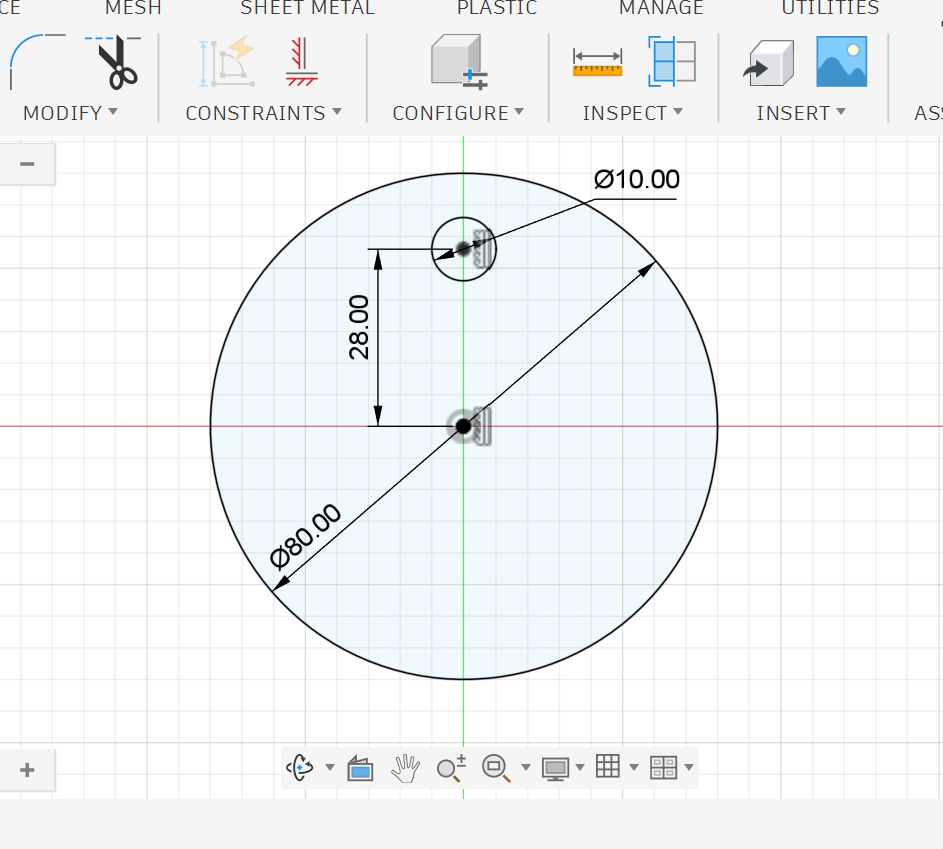Select the 28.00 vertical dimension
Viewport: 943px width, 849px height.
pyautogui.click(x=359, y=328)
